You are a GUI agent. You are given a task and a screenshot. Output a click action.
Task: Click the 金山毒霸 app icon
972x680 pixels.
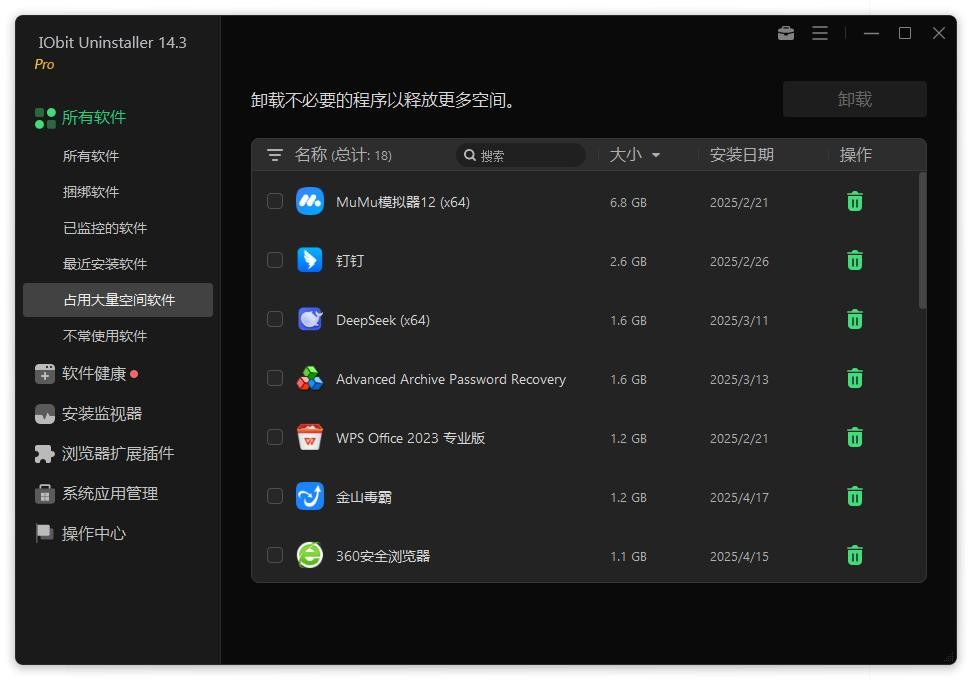coord(309,497)
